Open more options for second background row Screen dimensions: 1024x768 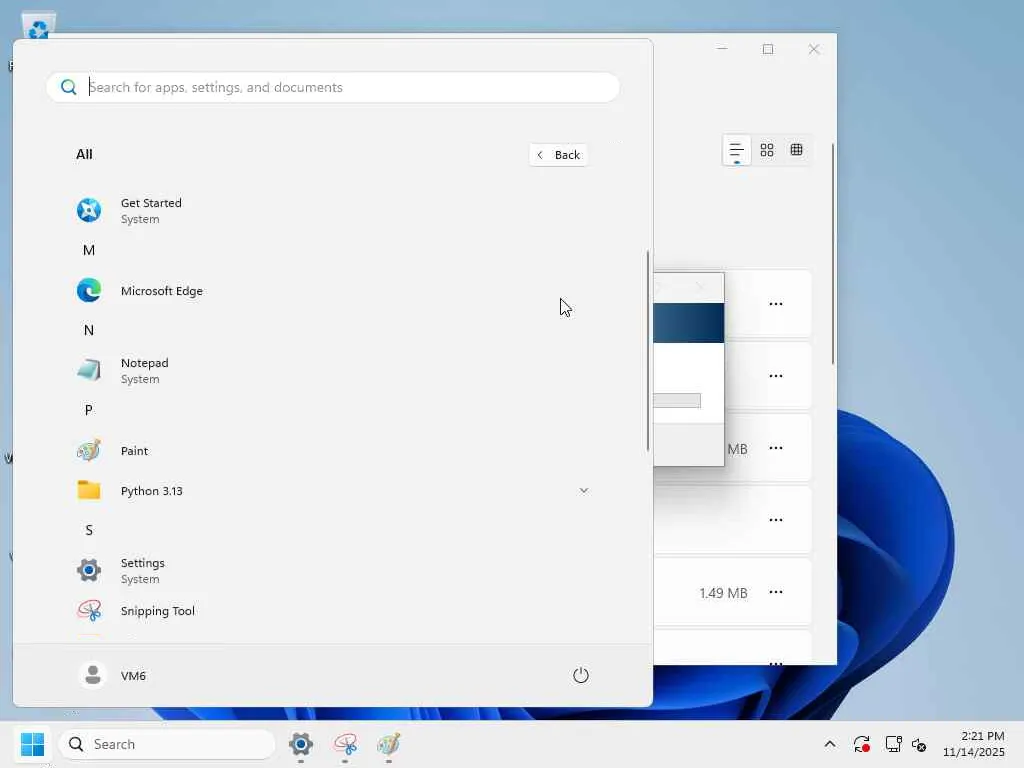(x=776, y=376)
